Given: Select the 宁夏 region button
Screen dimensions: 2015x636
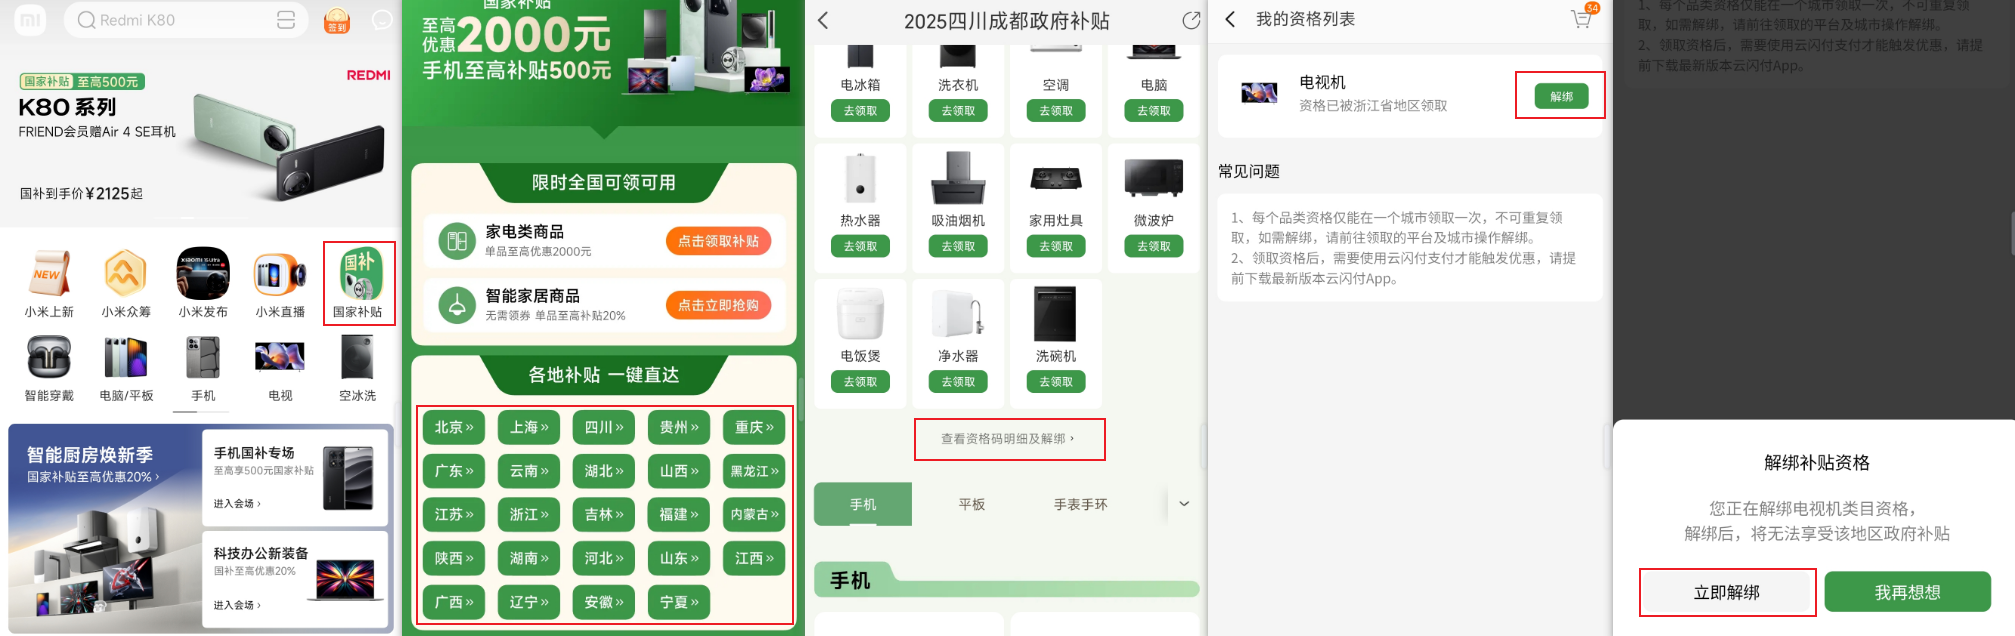Looking at the screenshot, I should pos(679,602).
